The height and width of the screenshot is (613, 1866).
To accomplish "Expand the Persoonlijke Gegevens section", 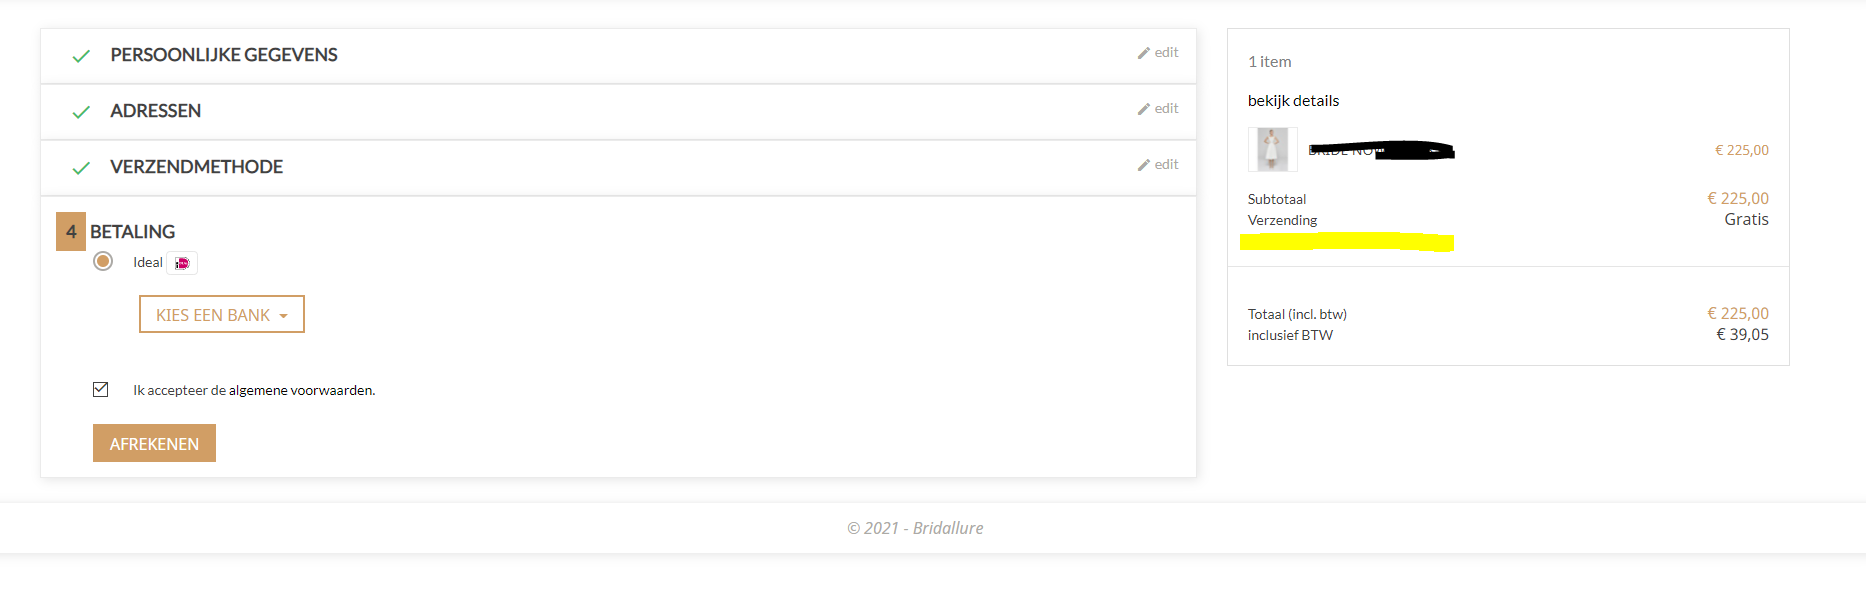I will pos(224,55).
